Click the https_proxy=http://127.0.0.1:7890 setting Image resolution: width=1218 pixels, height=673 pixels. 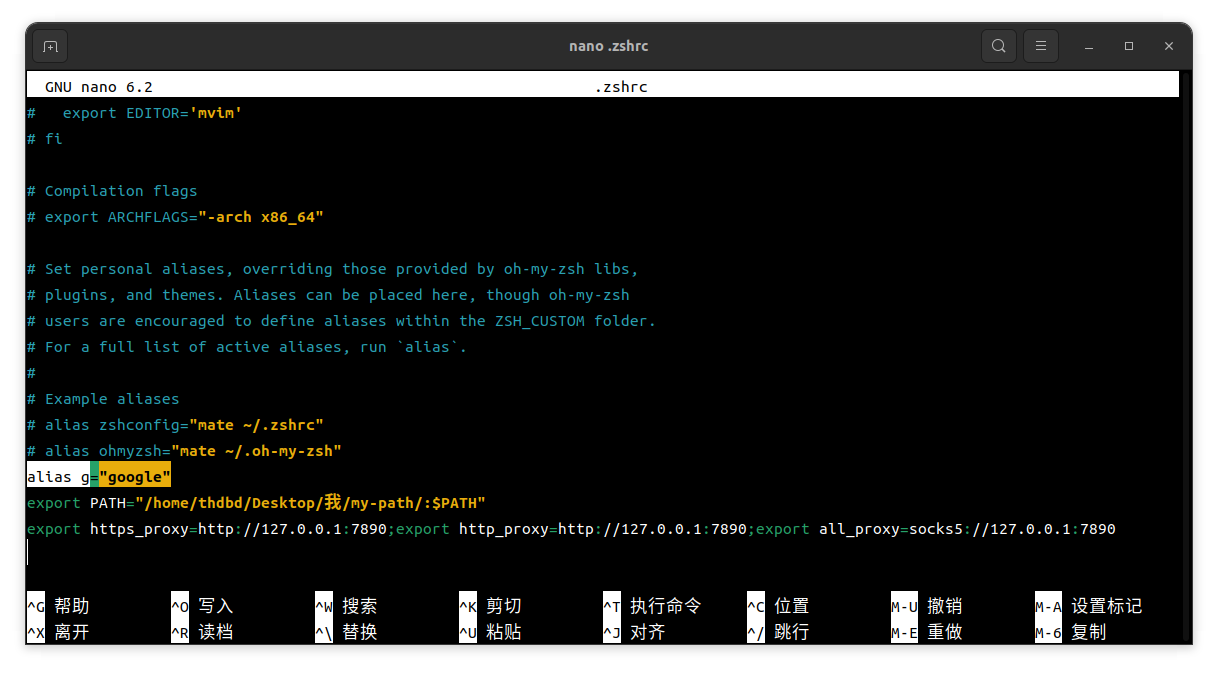tap(238, 529)
